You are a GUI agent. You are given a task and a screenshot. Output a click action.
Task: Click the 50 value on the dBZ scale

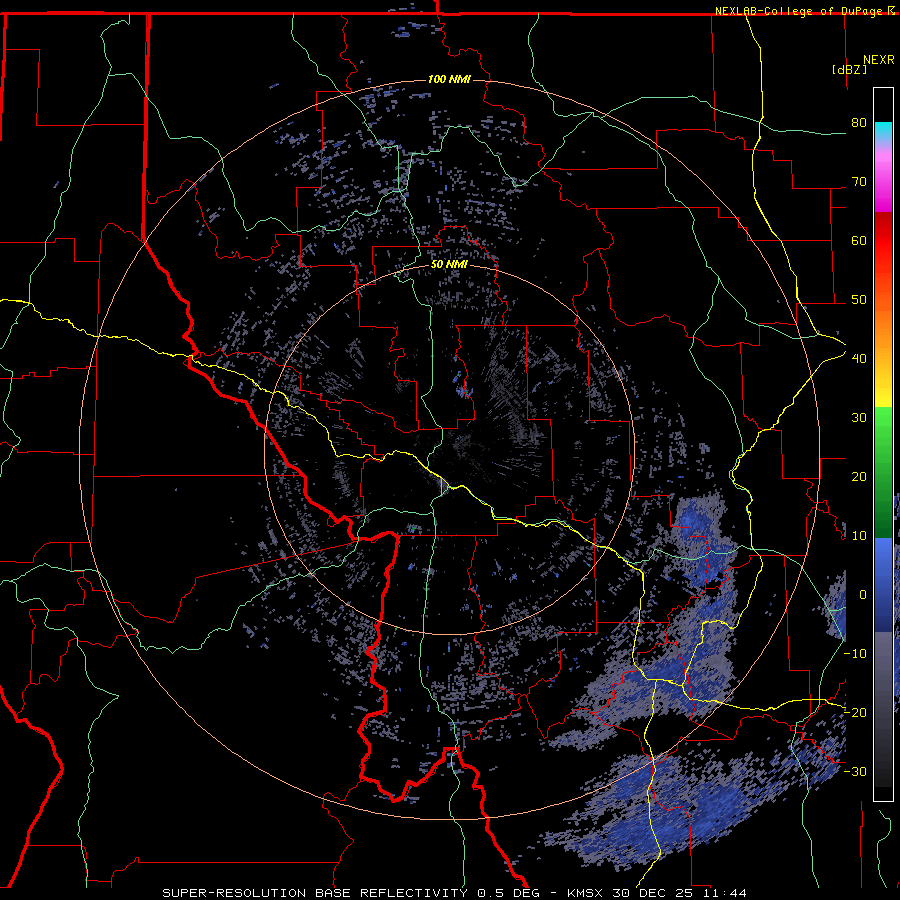[859, 300]
